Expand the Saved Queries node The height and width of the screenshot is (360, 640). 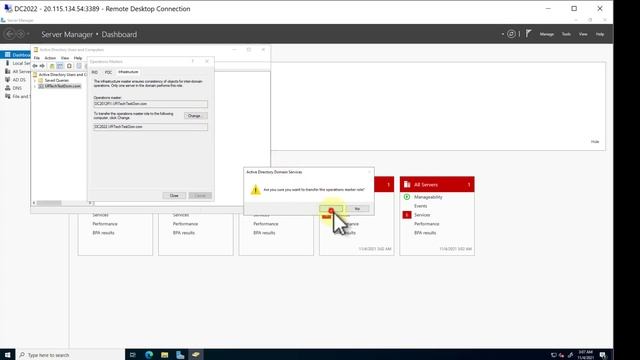tap(35, 80)
